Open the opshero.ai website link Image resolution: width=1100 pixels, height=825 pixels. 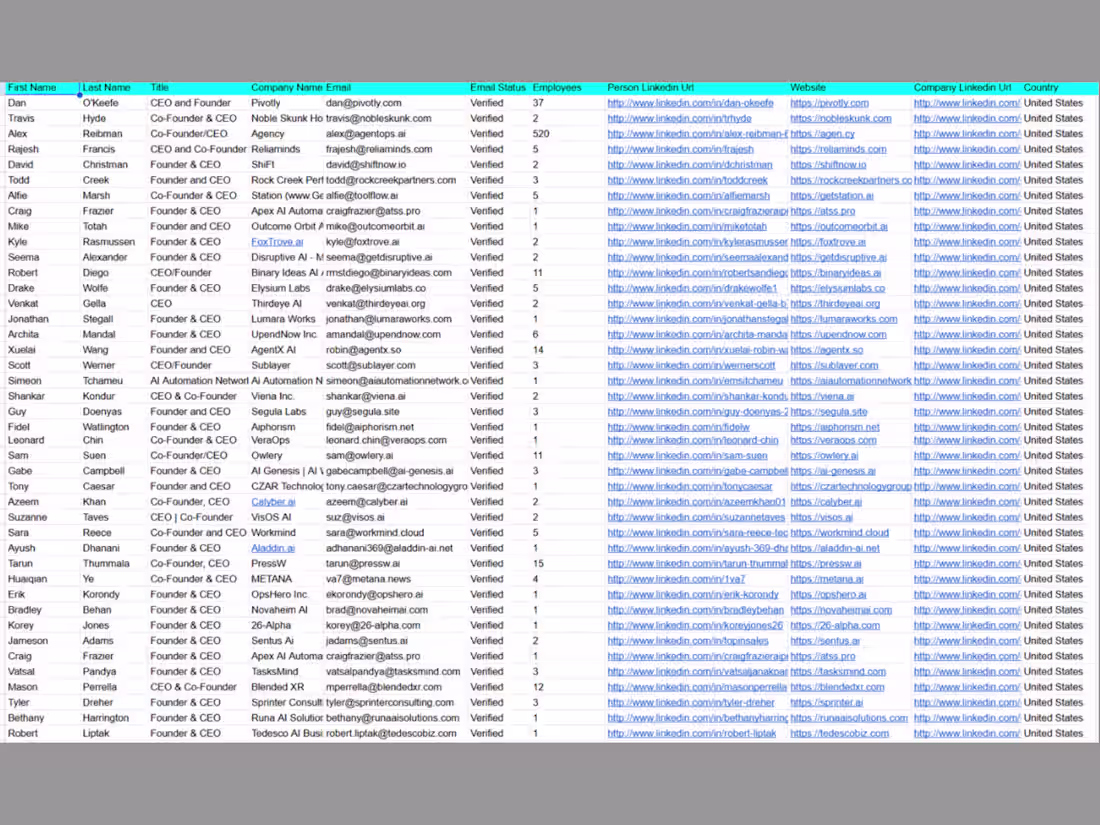pyautogui.click(x=828, y=595)
